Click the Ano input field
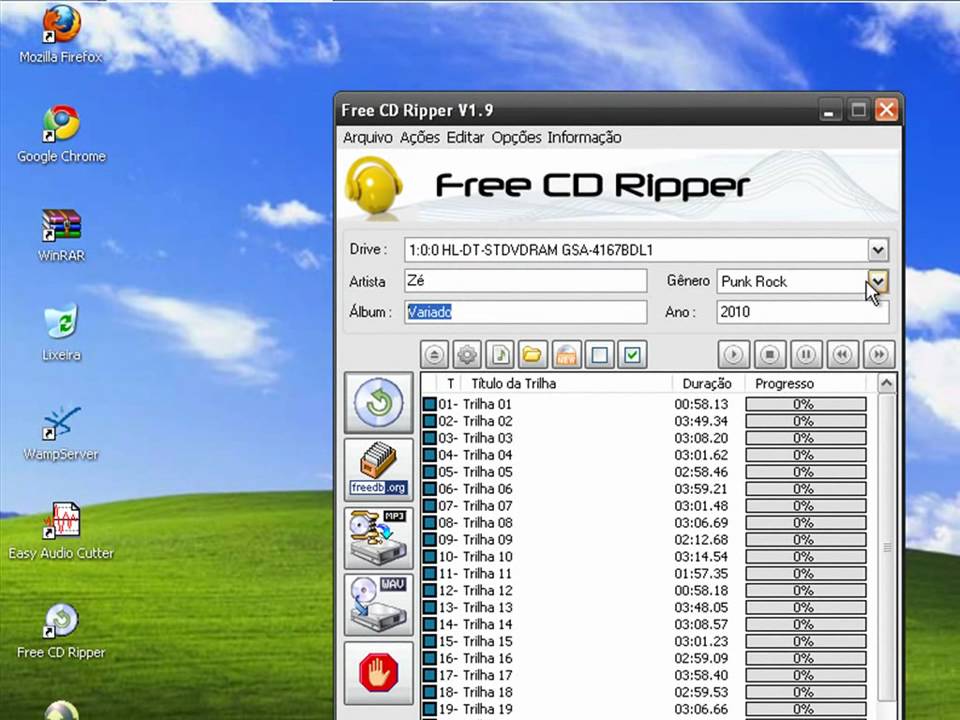960x720 pixels. pos(802,312)
